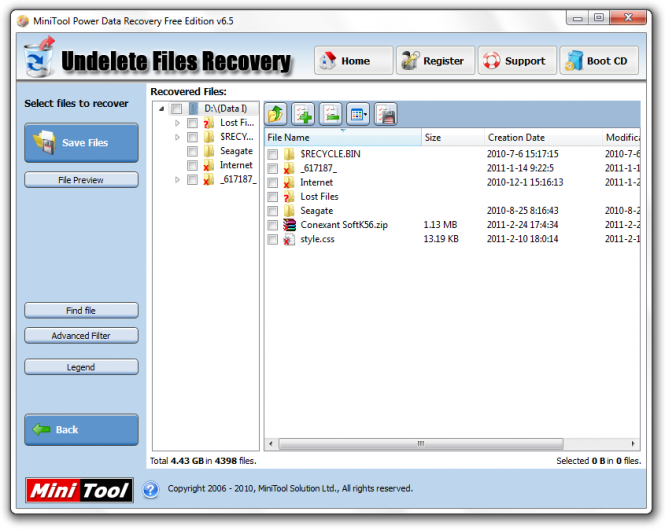
Task: Check the $RECYCLE.BIN checkbox in file list
Action: tap(273, 154)
